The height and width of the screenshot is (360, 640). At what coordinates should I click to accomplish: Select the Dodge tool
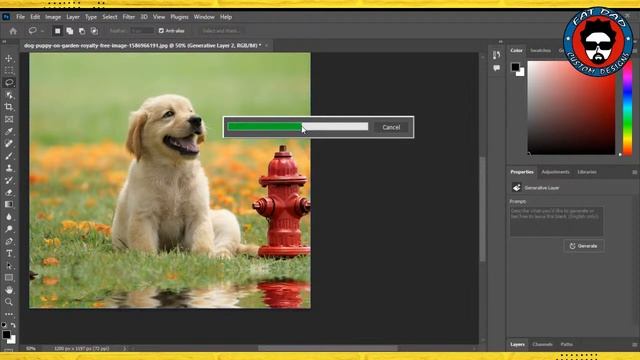pyautogui.click(x=9, y=229)
